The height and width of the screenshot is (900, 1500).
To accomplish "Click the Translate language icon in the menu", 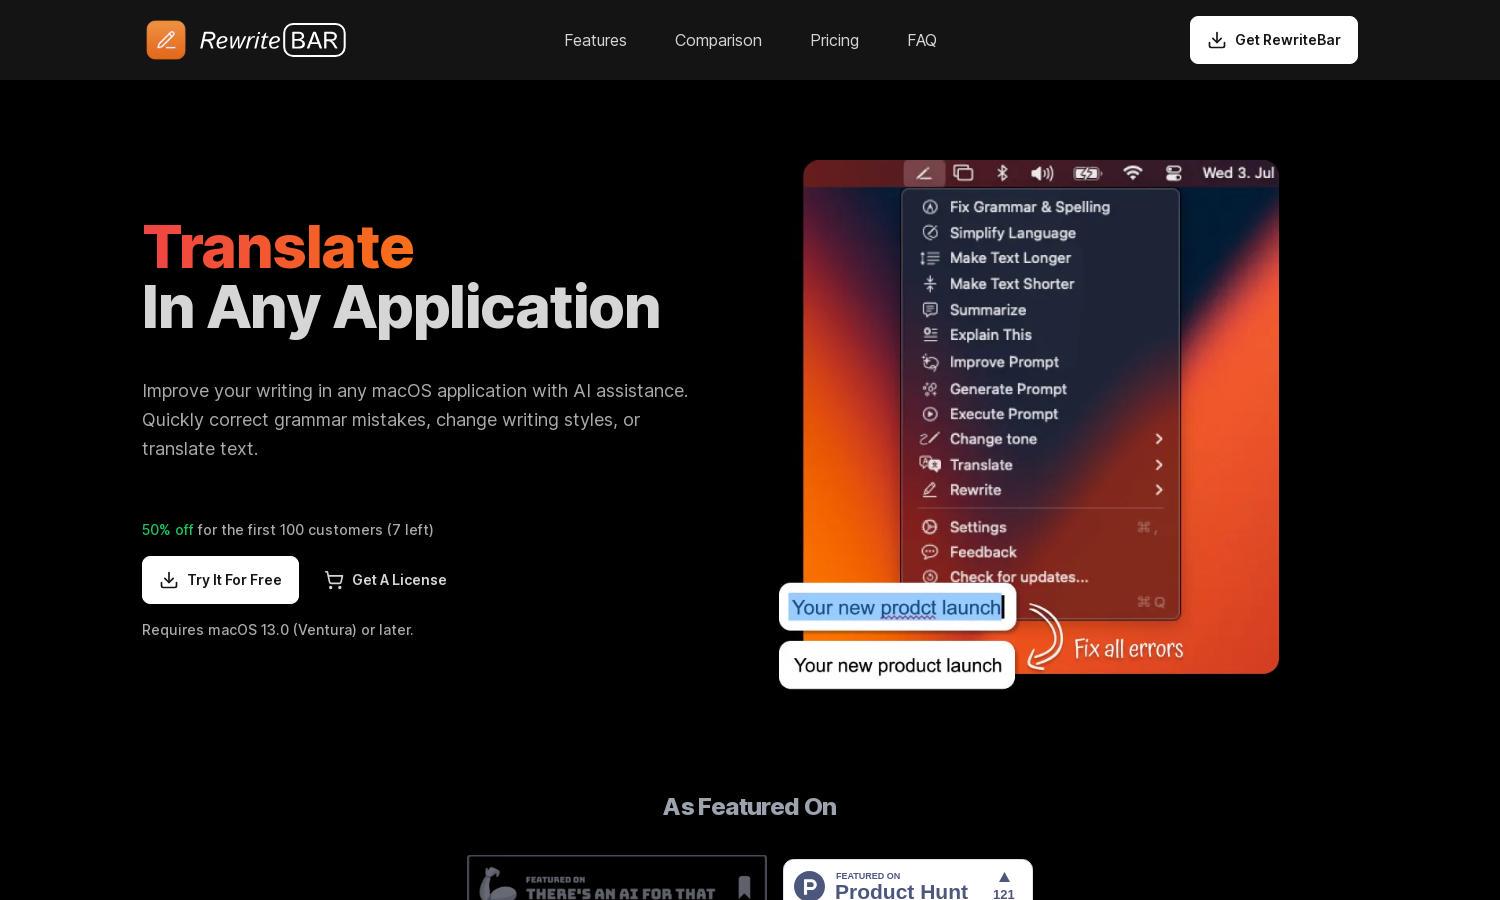I will 930,465.
